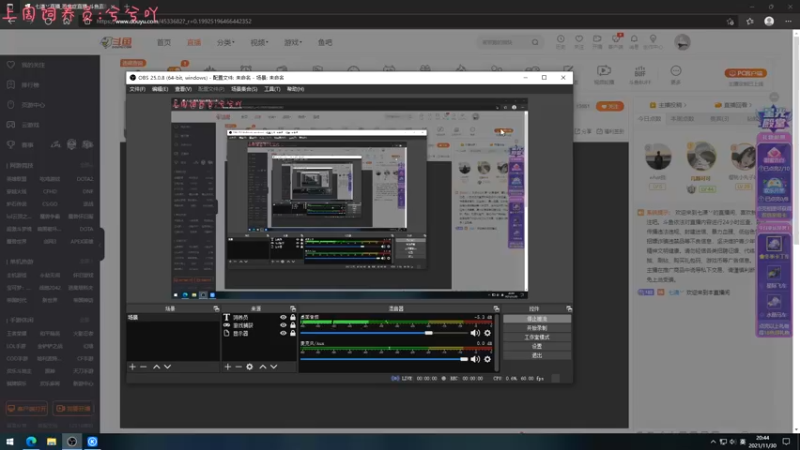Add a new source with Sources panel plus icon
The height and width of the screenshot is (450, 800).
228,367
